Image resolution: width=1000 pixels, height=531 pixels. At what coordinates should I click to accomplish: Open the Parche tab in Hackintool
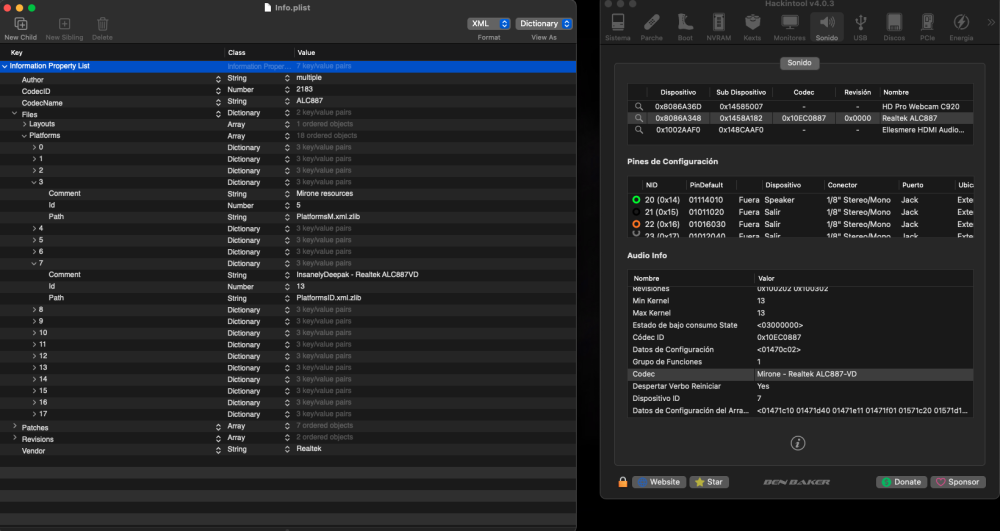click(651, 27)
